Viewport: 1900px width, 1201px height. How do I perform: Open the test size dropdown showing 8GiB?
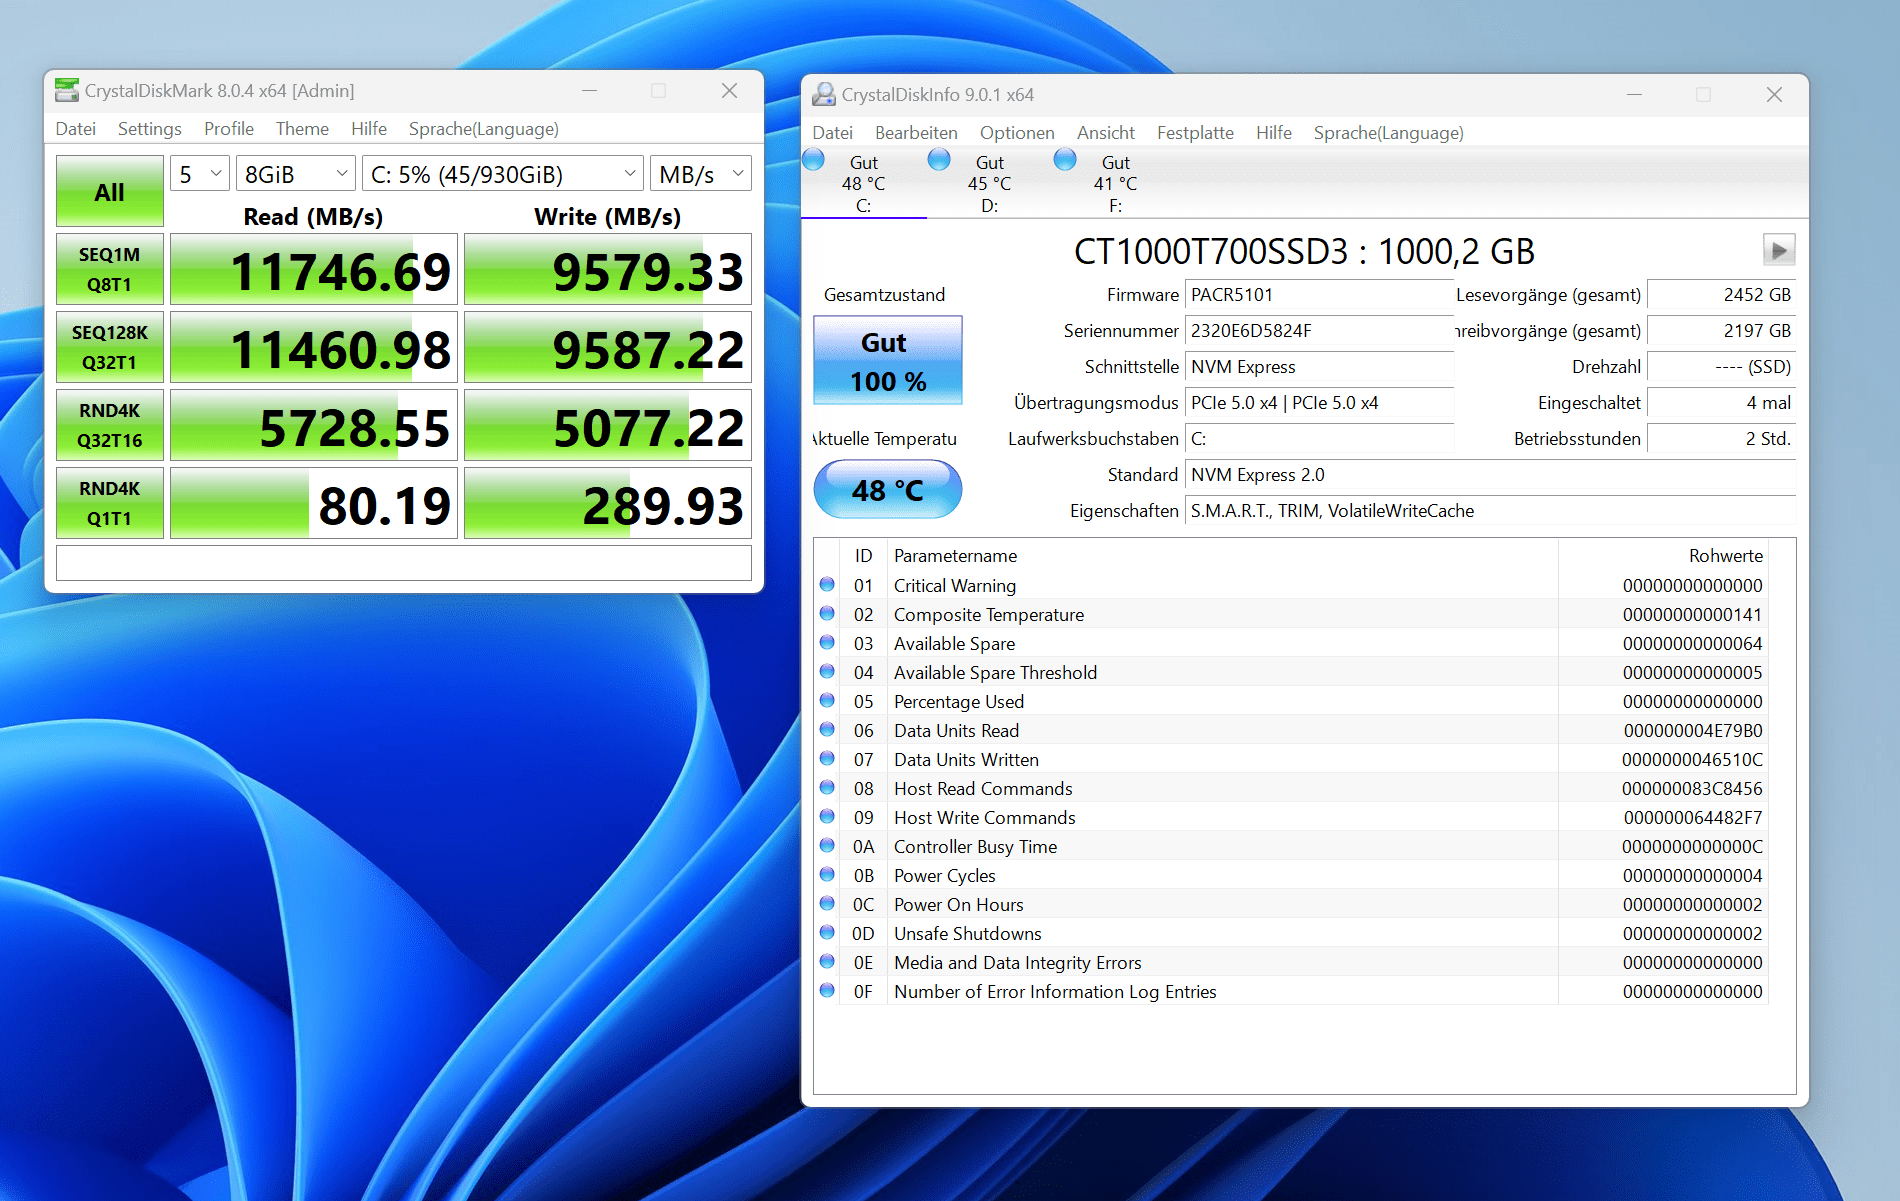pos(296,174)
